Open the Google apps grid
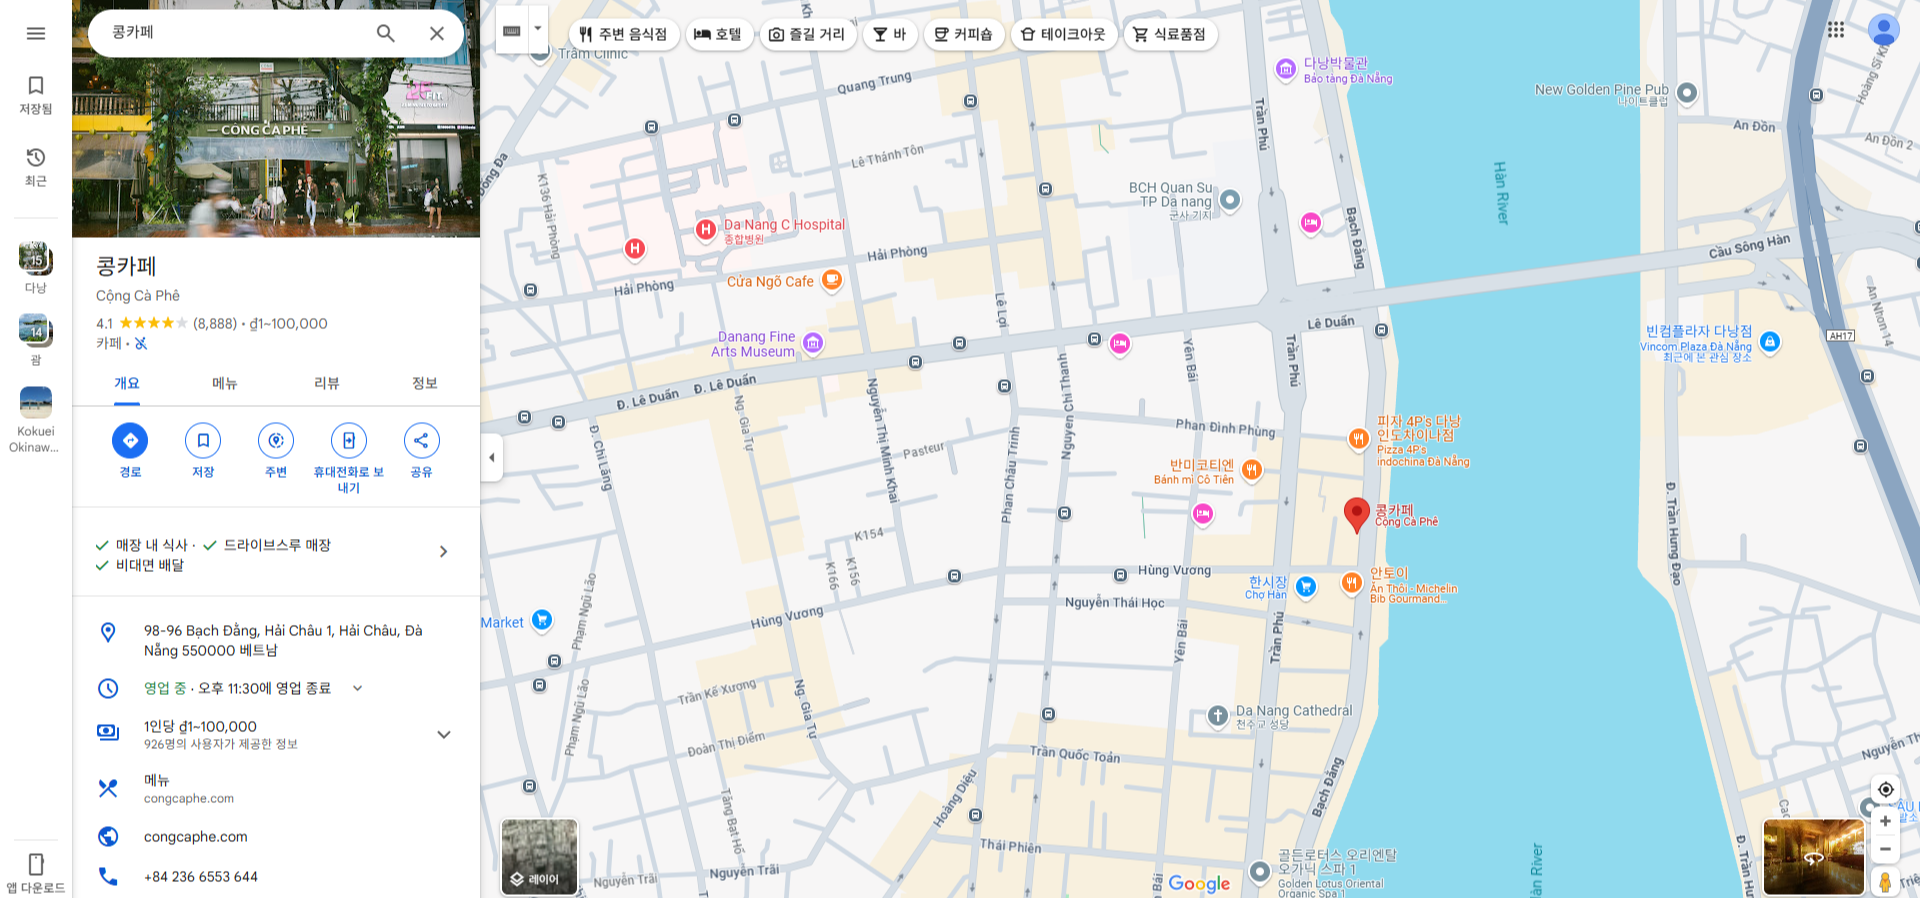Viewport: 1920px width, 898px height. (x=1836, y=30)
